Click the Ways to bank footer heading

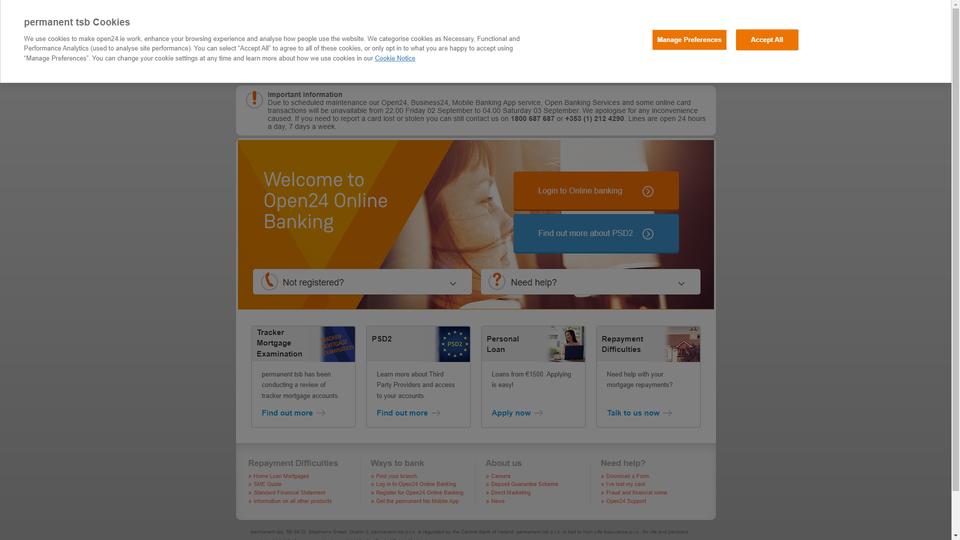tap(397, 463)
